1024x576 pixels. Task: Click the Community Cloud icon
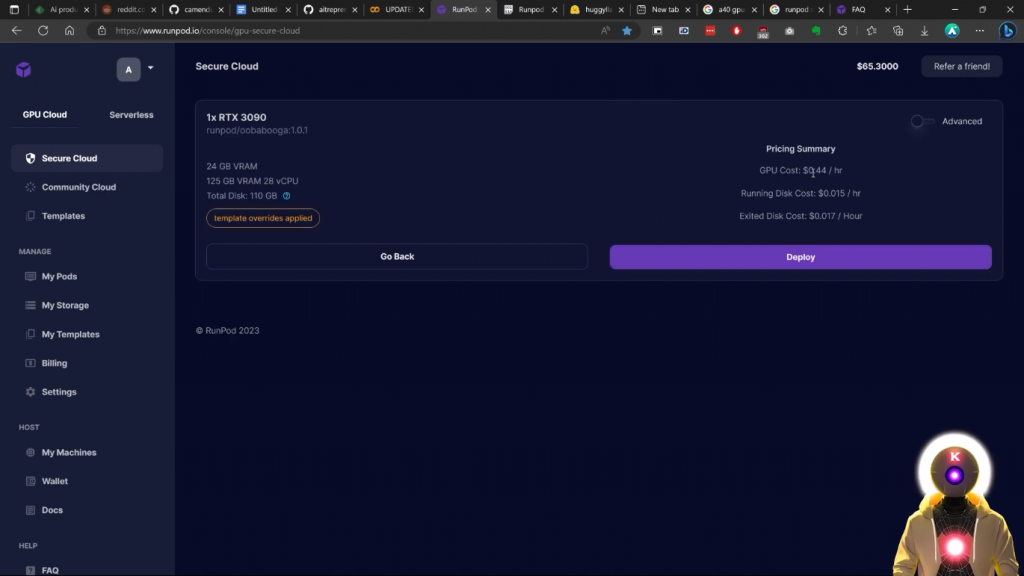point(30,187)
